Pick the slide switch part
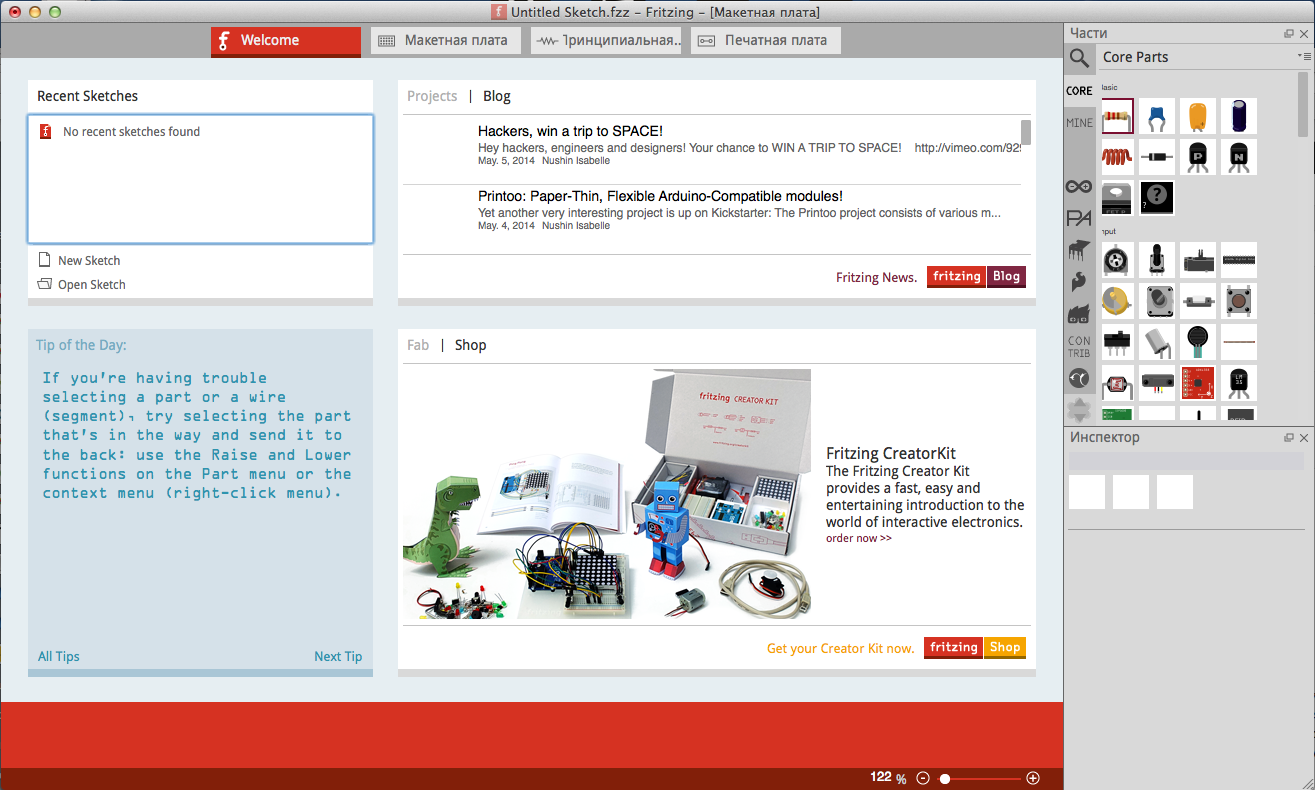The image size is (1315, 790). (x=1117, y=342)
